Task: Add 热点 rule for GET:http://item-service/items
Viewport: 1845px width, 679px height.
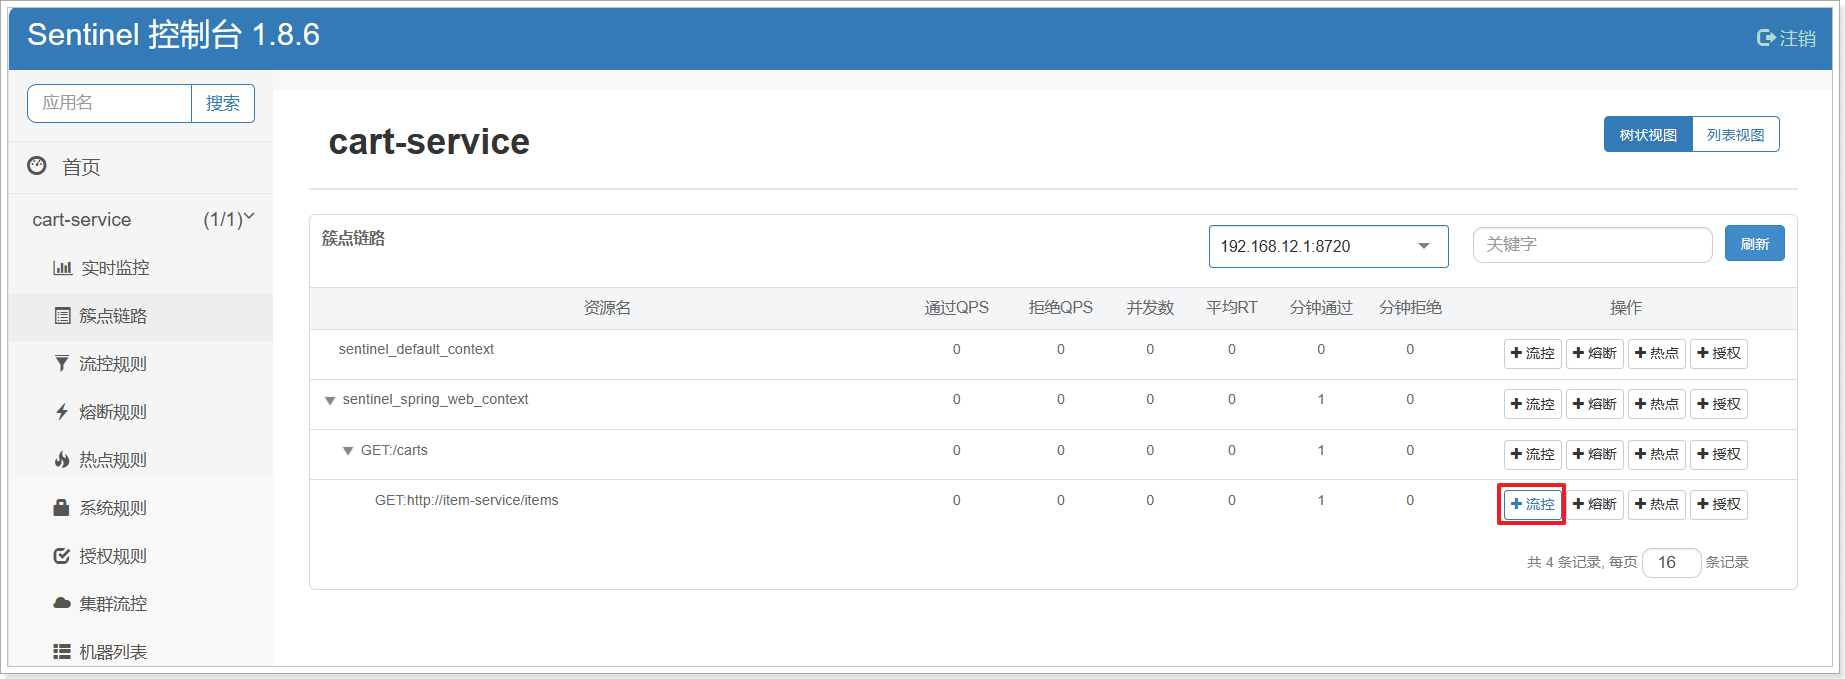Action: (x=1657, y=504)
